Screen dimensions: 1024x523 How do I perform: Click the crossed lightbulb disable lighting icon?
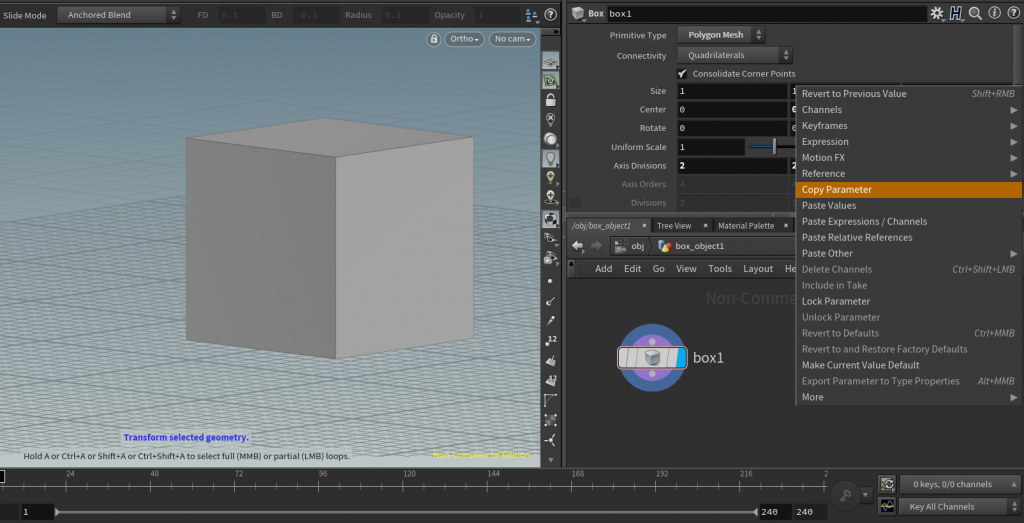point(551,119)
